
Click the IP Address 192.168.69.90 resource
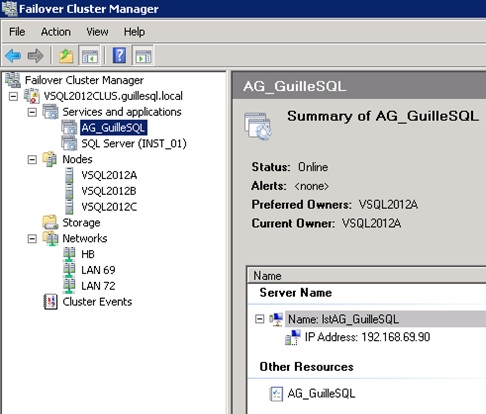(367, 337)
